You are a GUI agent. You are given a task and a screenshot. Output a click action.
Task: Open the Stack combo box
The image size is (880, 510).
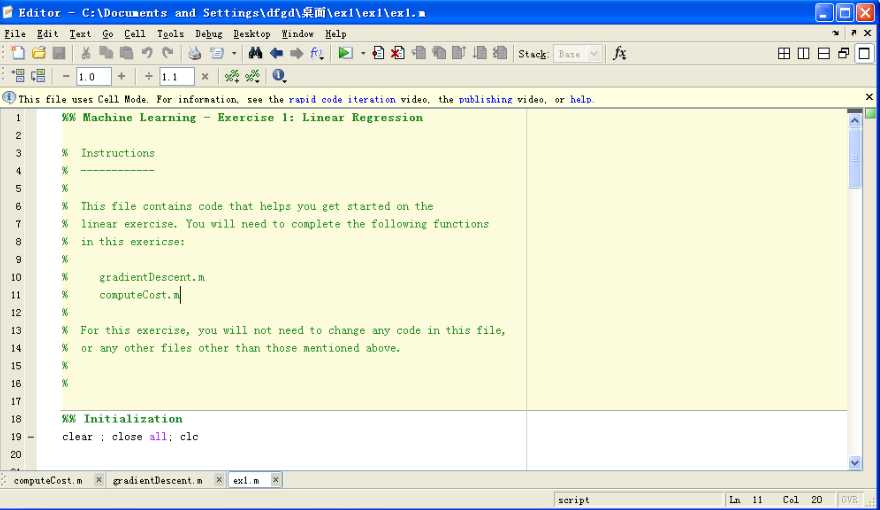point(577,54)
